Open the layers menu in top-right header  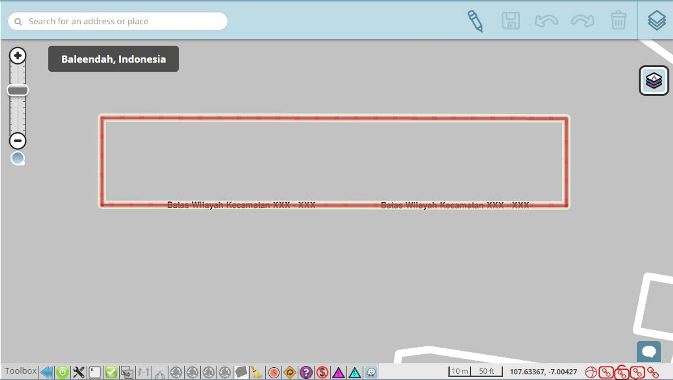point(657,20)
